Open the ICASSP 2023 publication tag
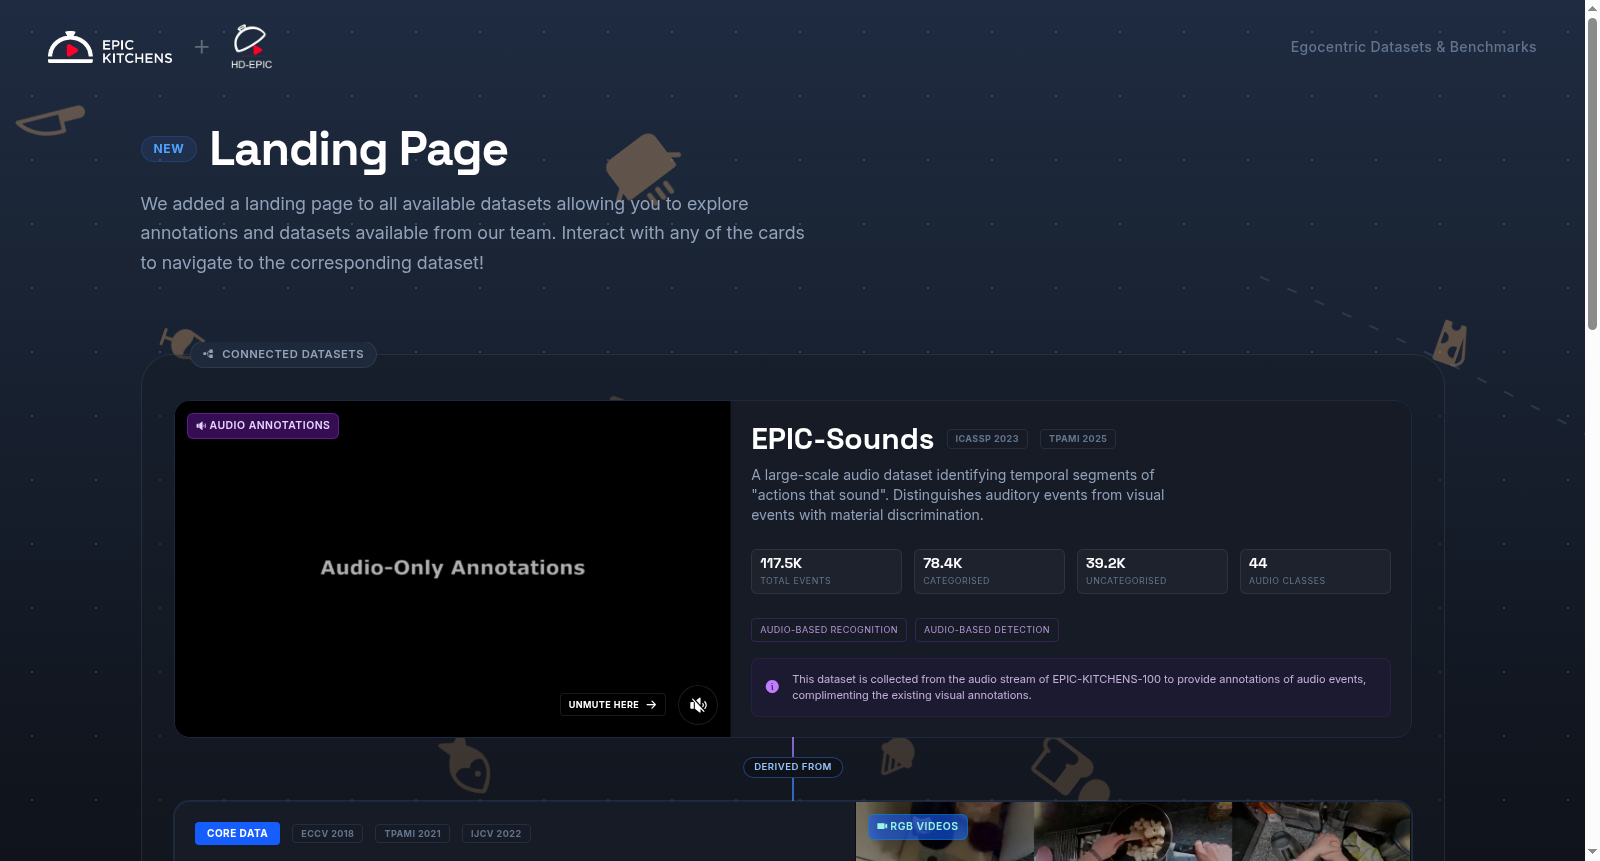Screen dimensions: 1600x861 pyautogui.click(x=987, y=439)
